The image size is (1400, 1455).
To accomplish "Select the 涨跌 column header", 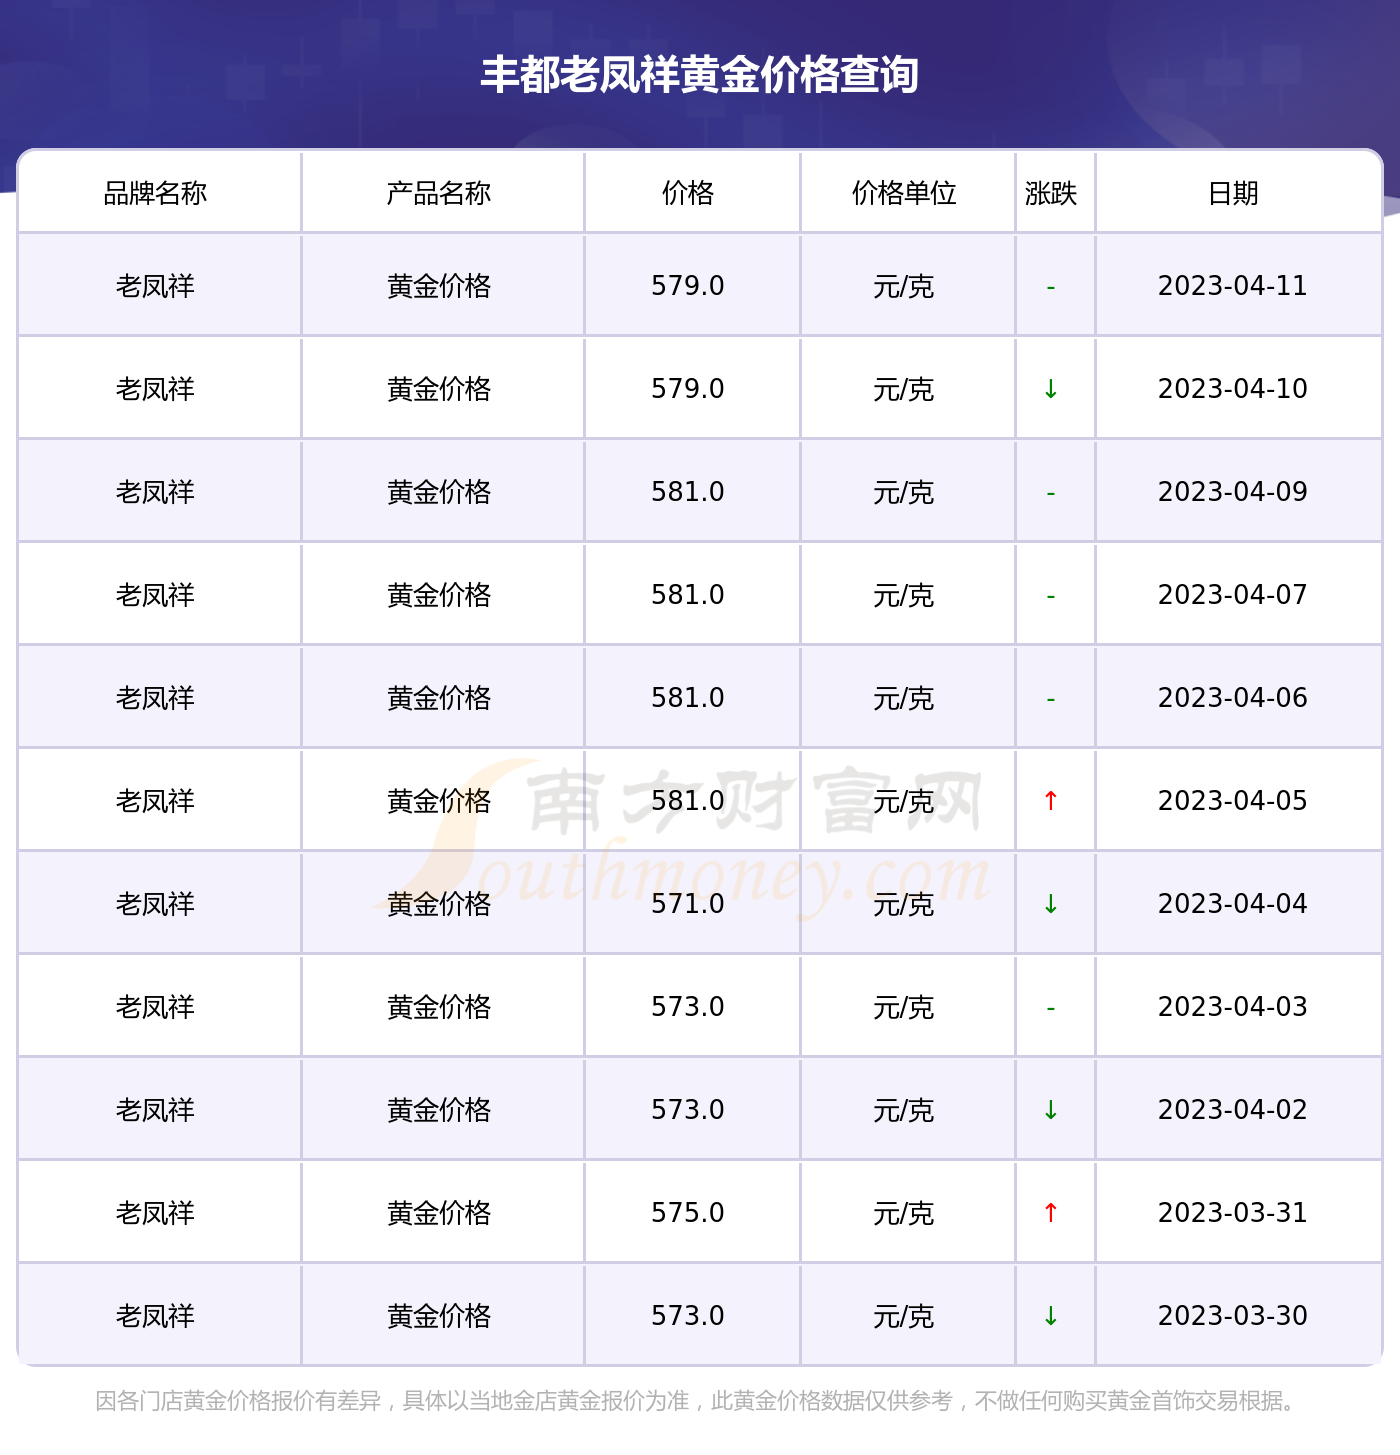I will tap(1051, 193).
